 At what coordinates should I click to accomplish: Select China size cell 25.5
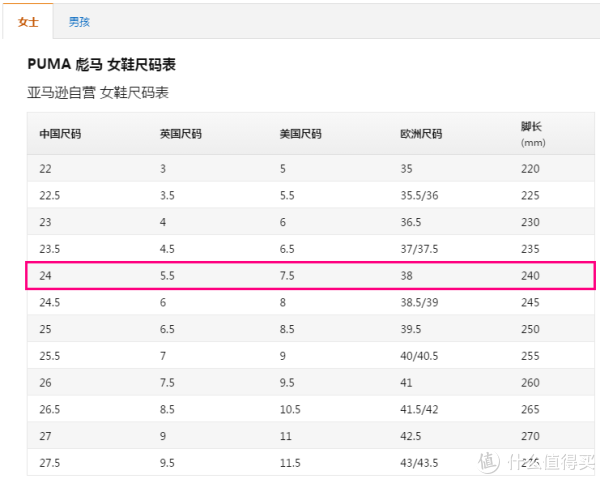(x=50, y=356)
